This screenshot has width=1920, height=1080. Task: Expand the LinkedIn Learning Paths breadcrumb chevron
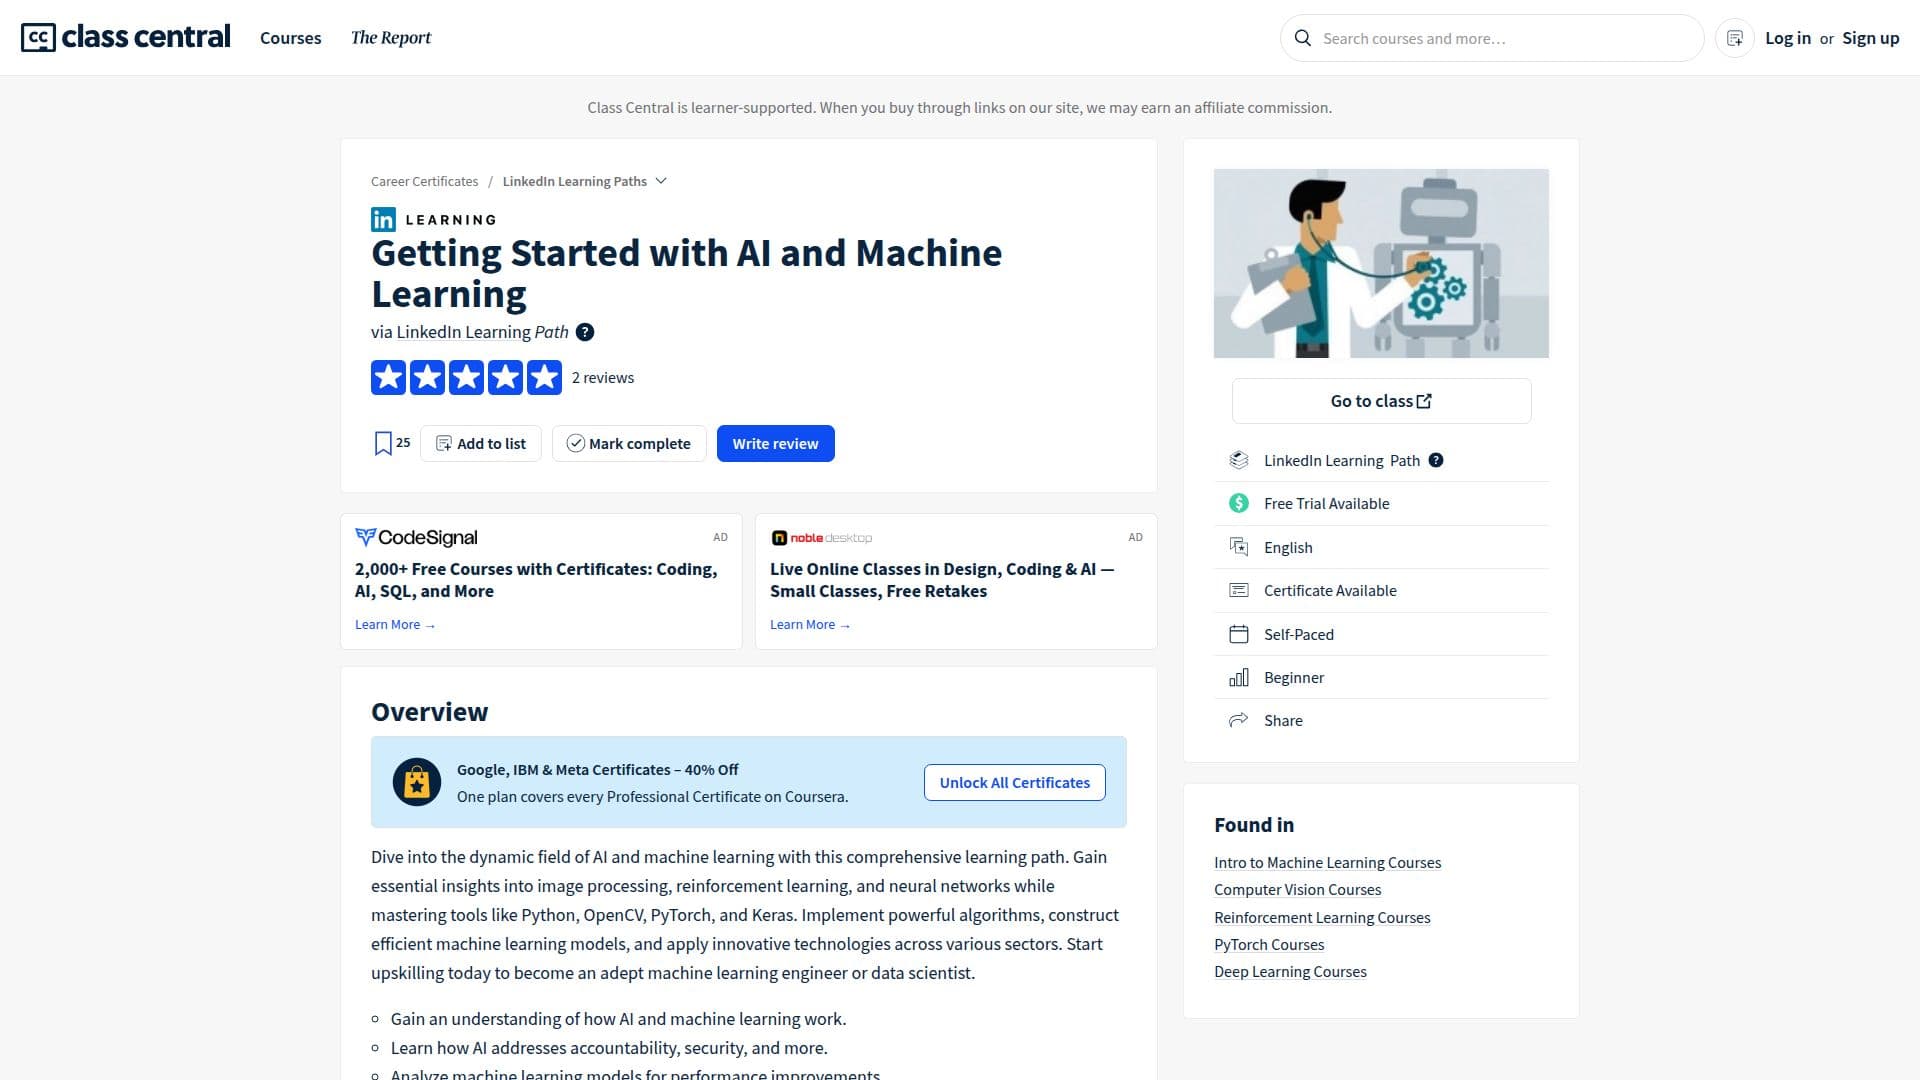(x=661, y=181)
